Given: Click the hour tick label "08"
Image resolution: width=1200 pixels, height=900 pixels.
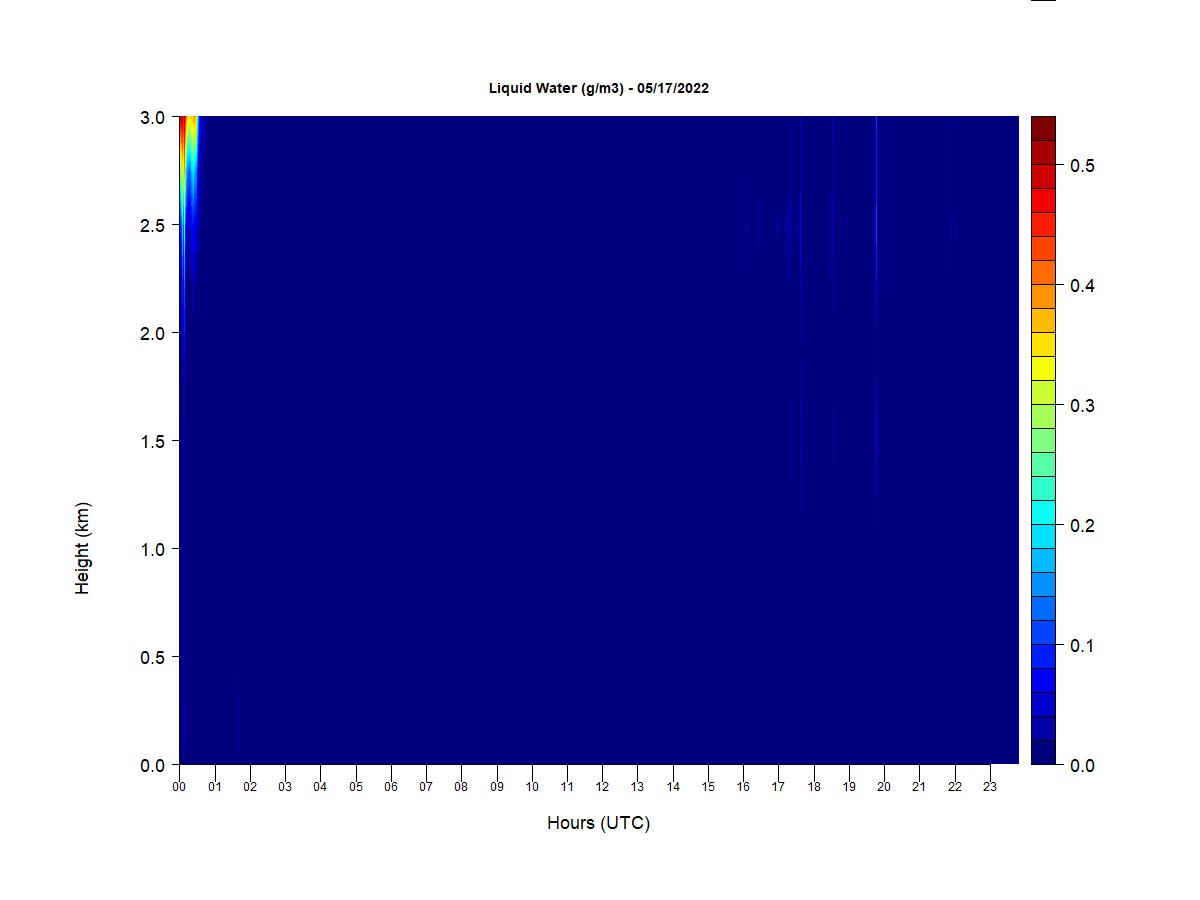Looking at the screenshot, I should 461,787.
